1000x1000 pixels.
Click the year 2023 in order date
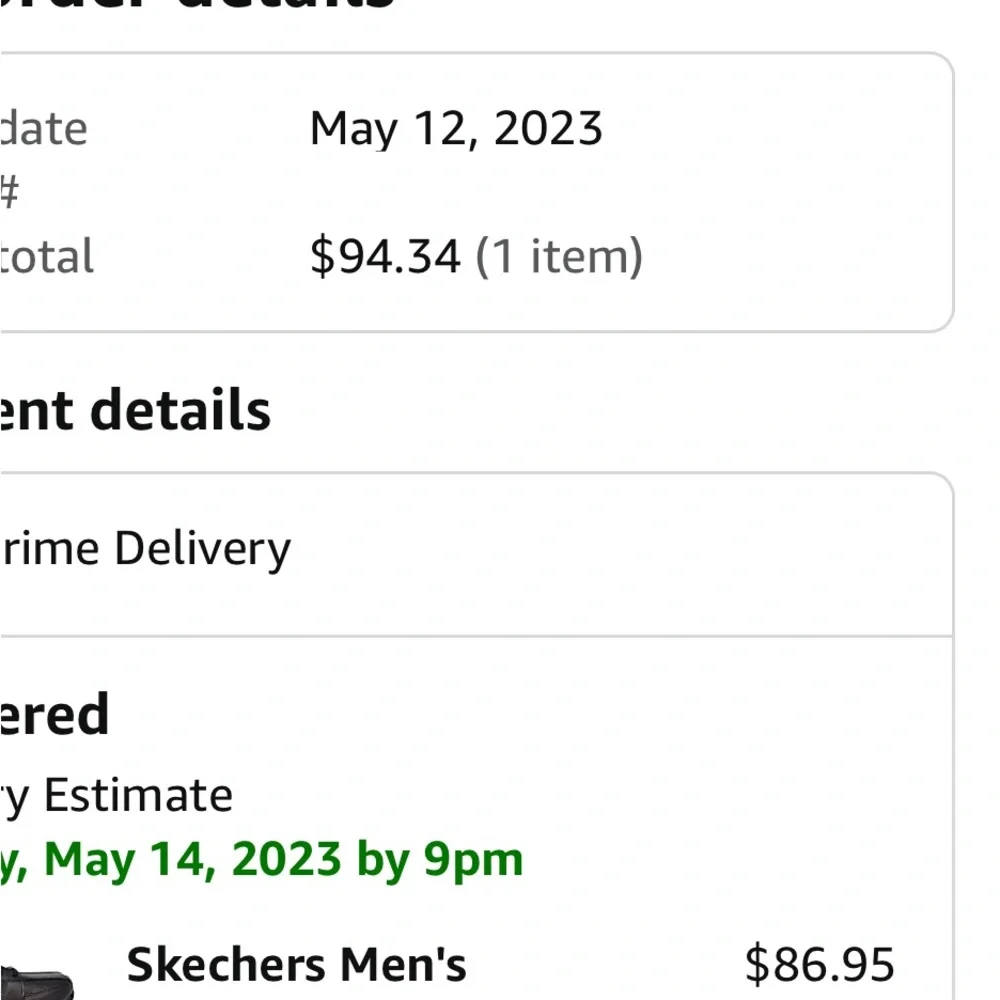click(548, 129)
